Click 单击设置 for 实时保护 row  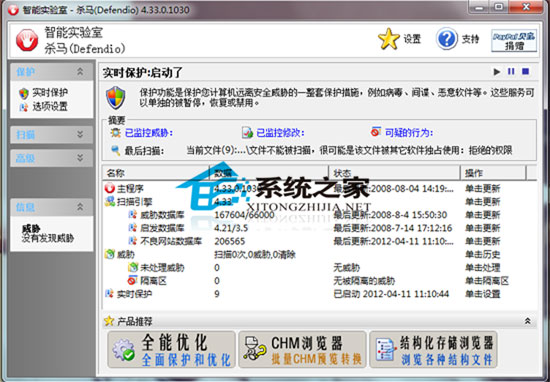pos(482,294)
